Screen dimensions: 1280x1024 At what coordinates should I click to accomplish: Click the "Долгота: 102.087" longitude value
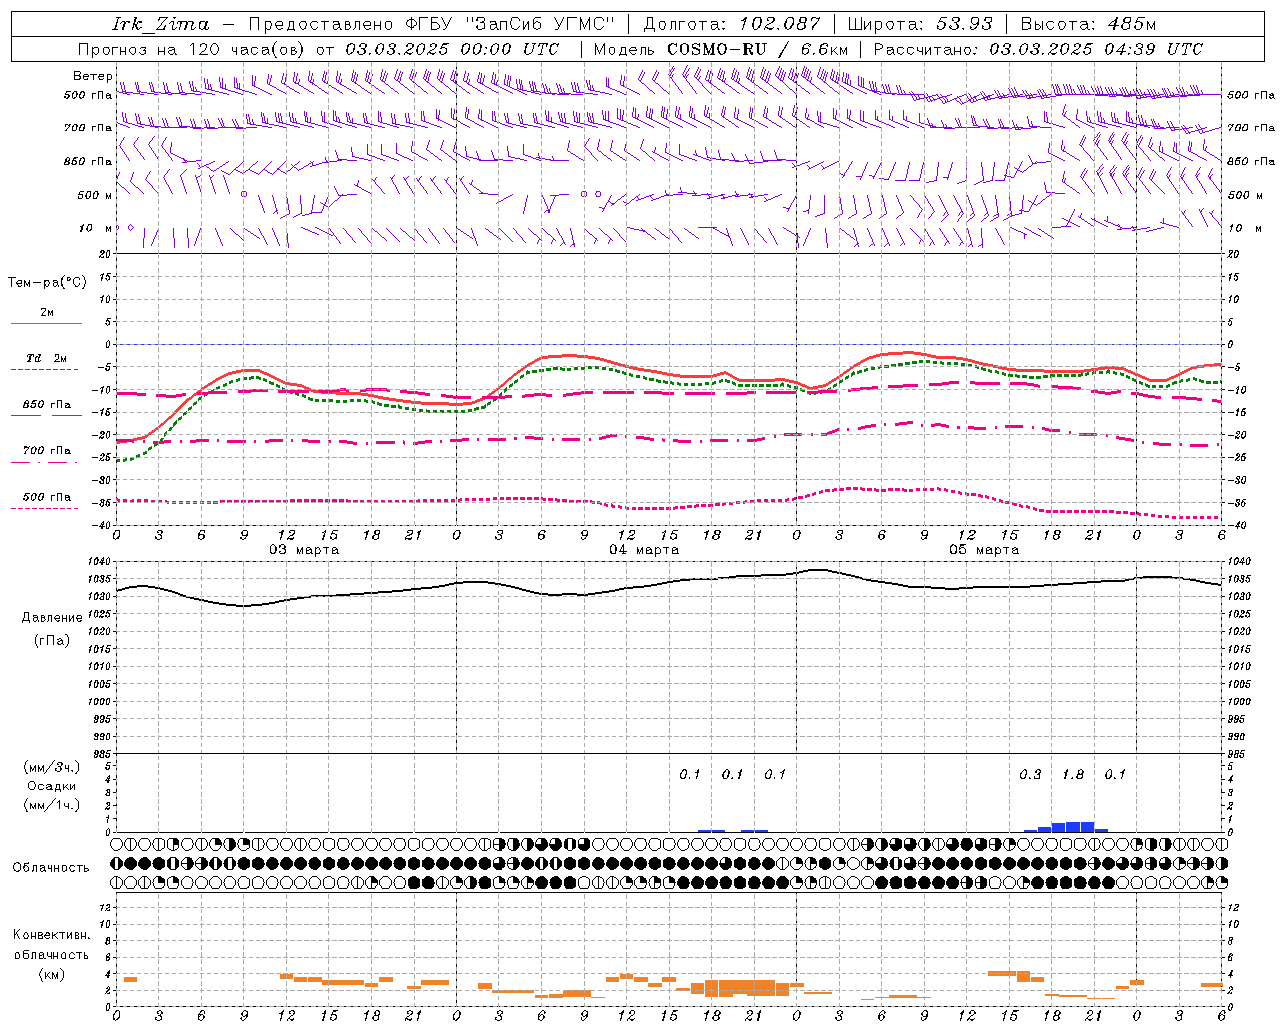click(x=731, y=24)
